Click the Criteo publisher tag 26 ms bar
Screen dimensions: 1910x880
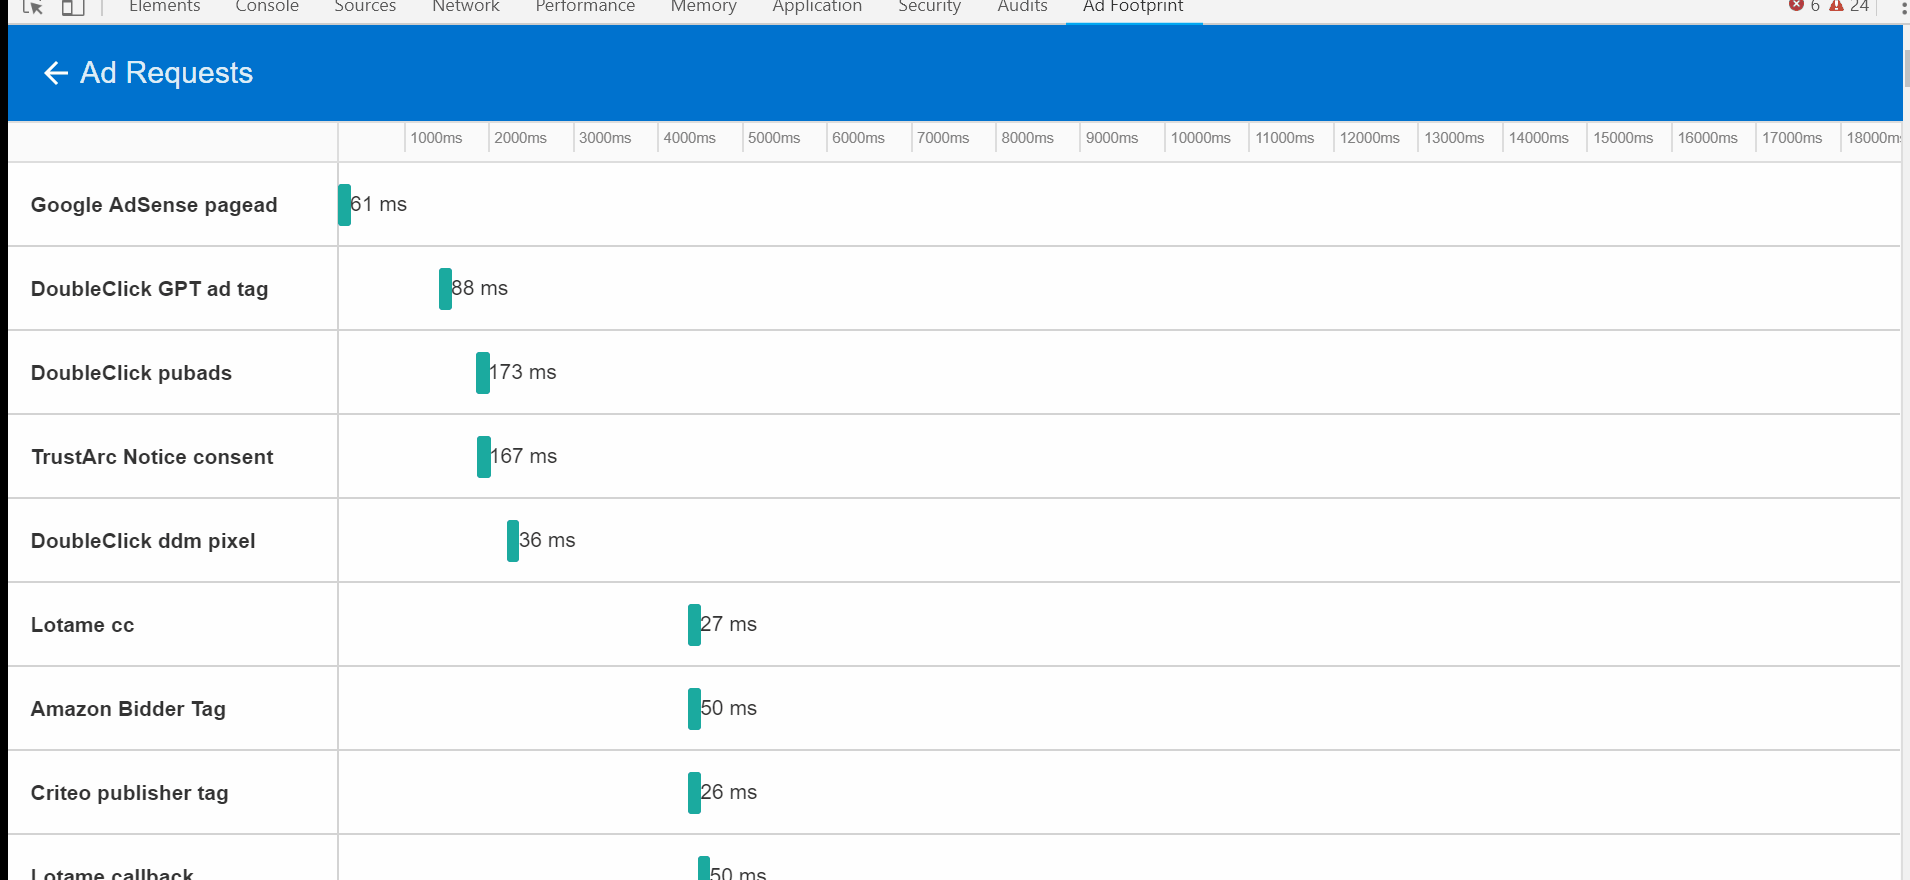pos(694,793)
